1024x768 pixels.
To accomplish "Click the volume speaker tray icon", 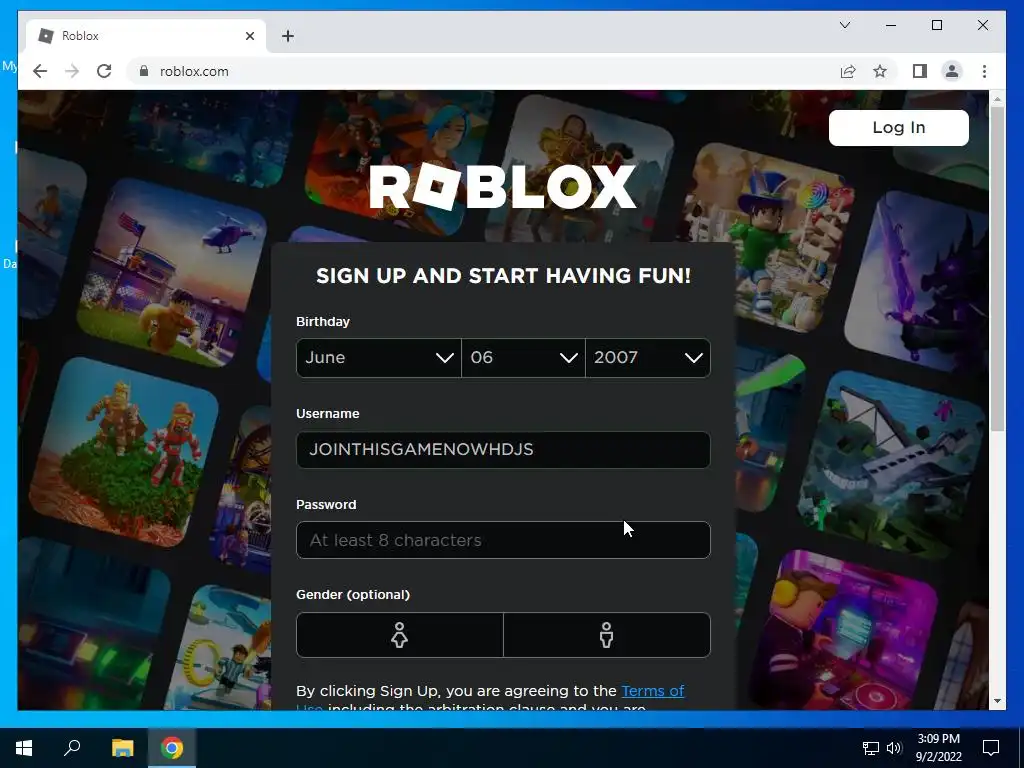I will coord(894,748).
